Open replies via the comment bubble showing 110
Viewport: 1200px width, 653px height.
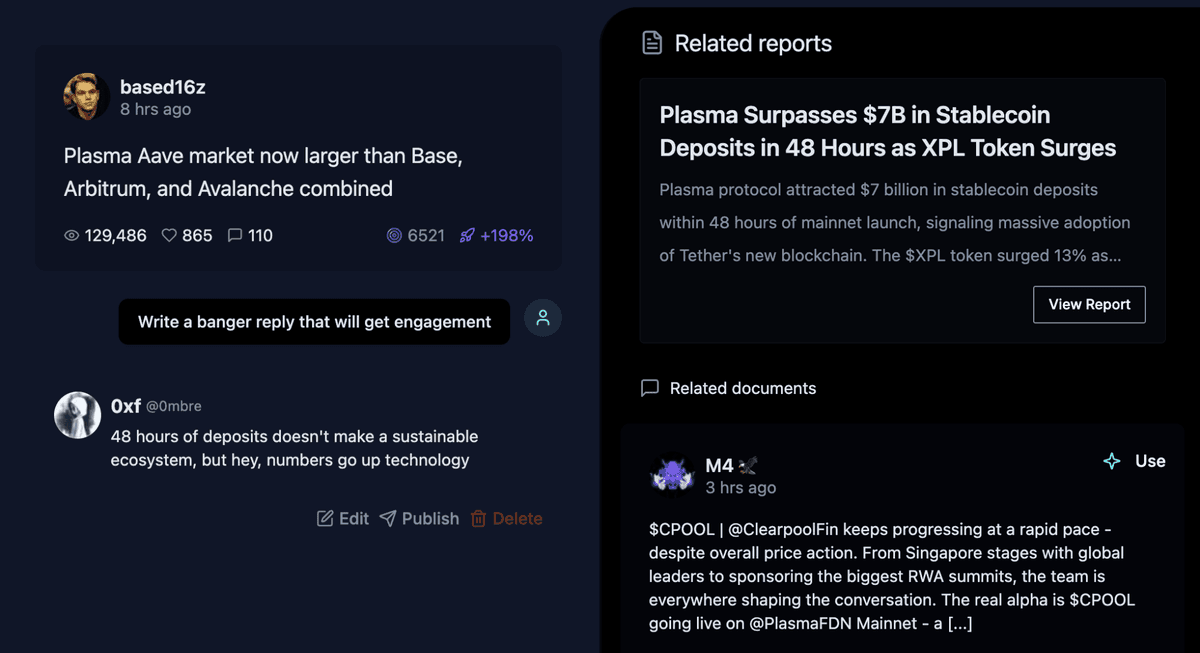click(x=234, y=235)
